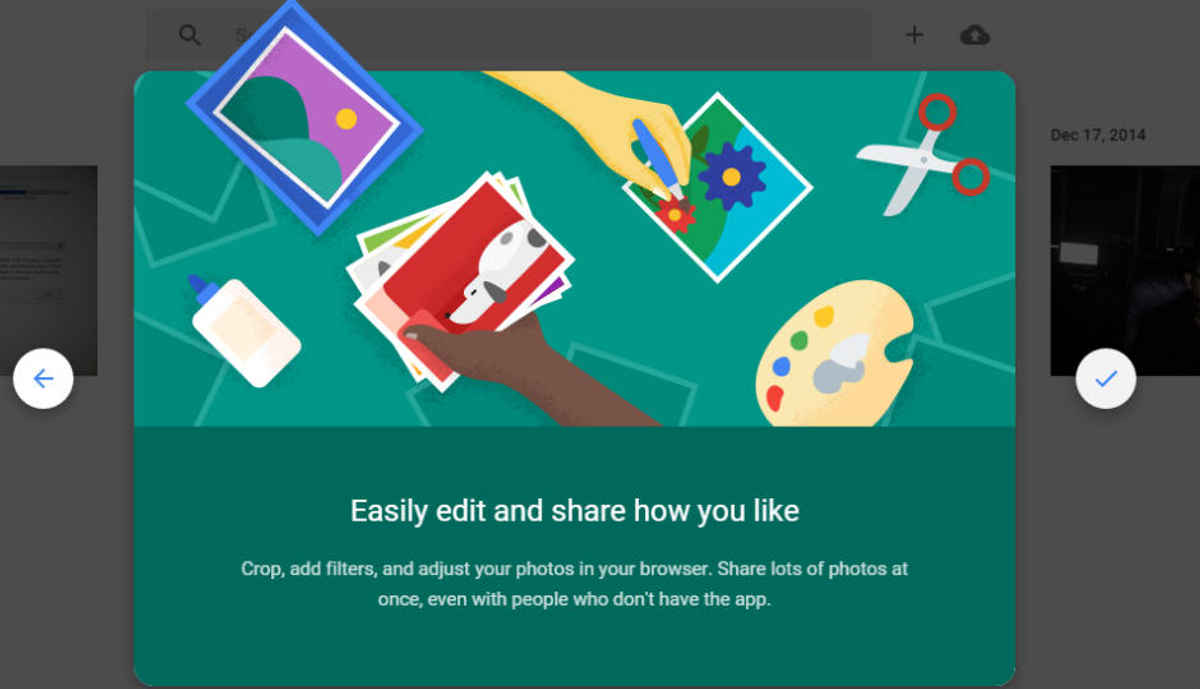Click the cloud upload icon
This screenshot has height=689, width=1200.
974,35
